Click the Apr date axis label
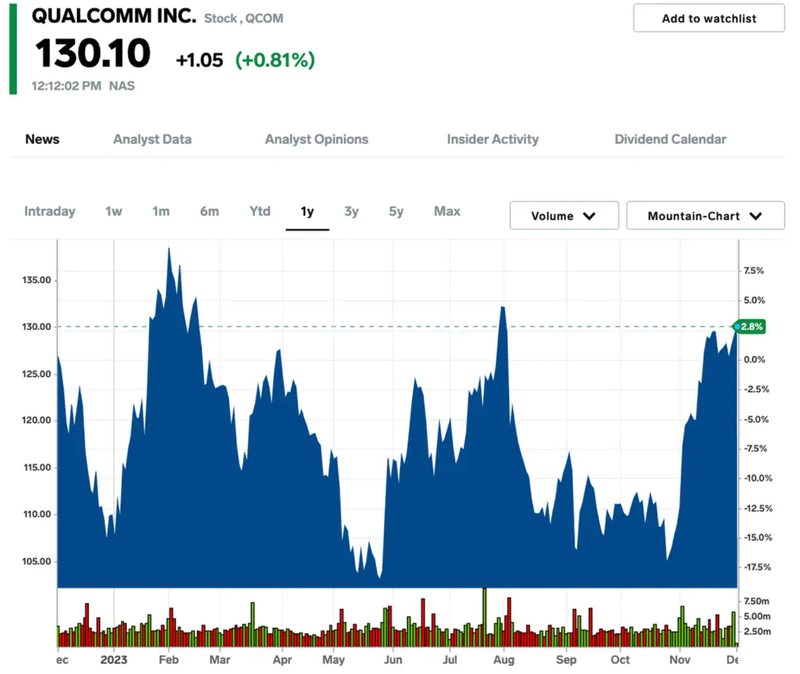This screenshot has width=800, height=674. [282, 660]
